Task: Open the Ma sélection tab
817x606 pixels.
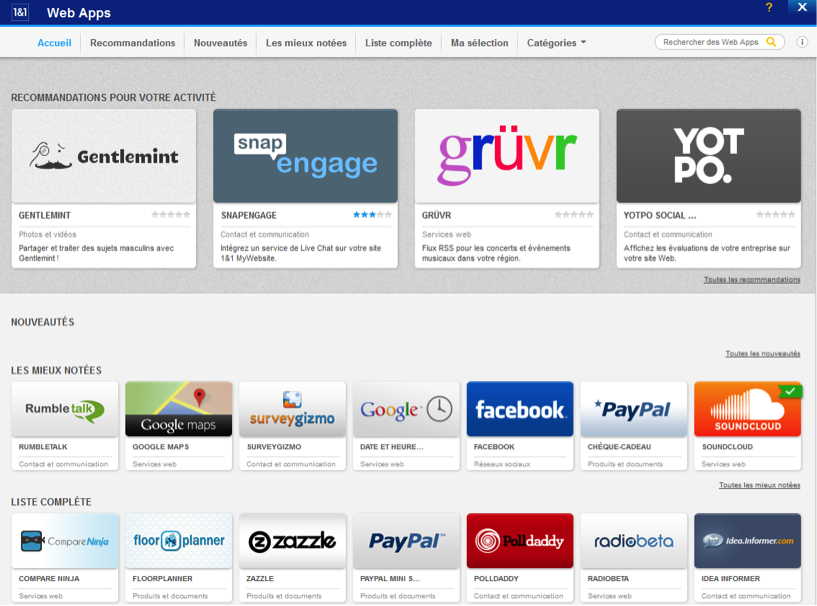Action: tap(479, 43)
